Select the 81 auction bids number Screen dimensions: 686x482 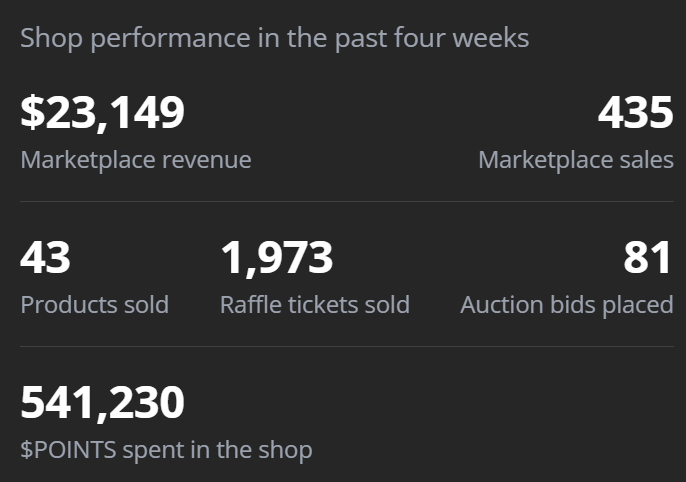(x=647, y=258)
